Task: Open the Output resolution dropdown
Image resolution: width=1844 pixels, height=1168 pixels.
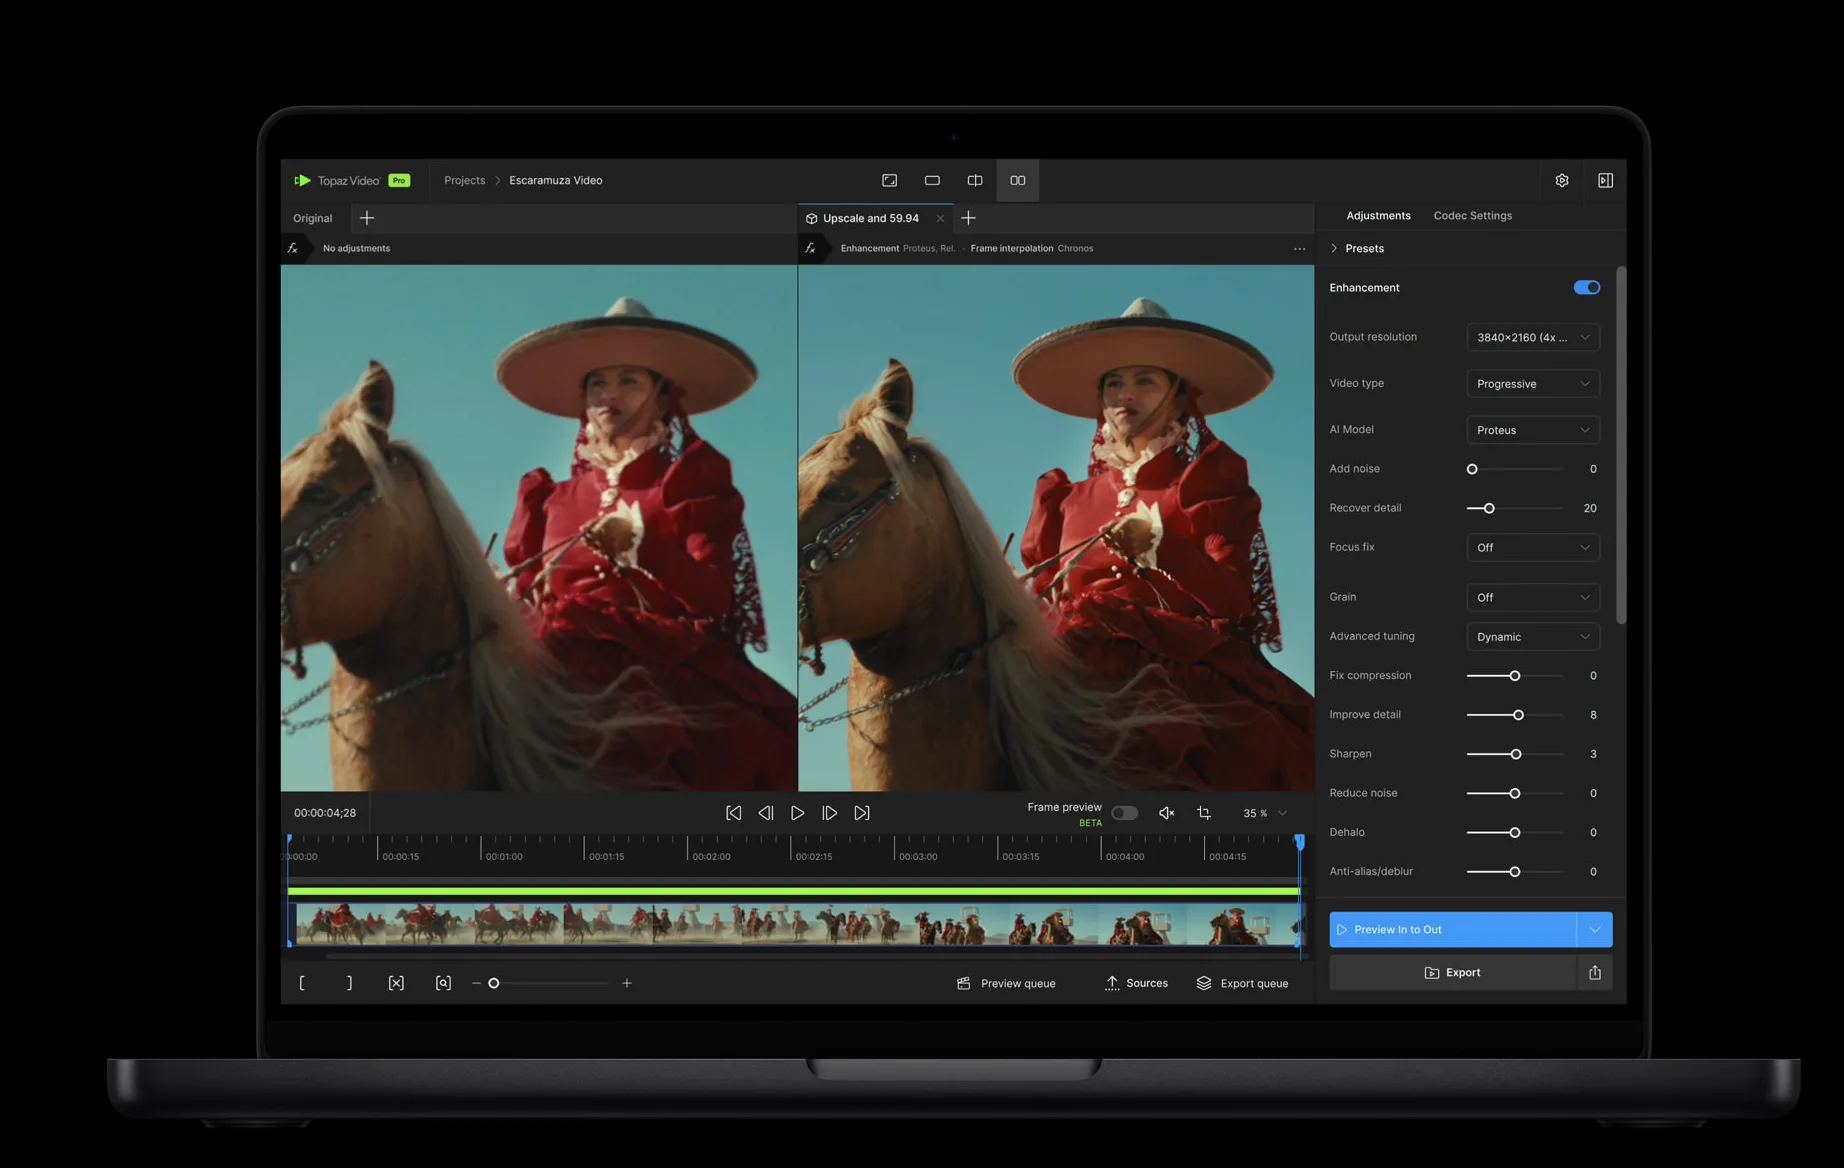Action: pos(1532,338)
